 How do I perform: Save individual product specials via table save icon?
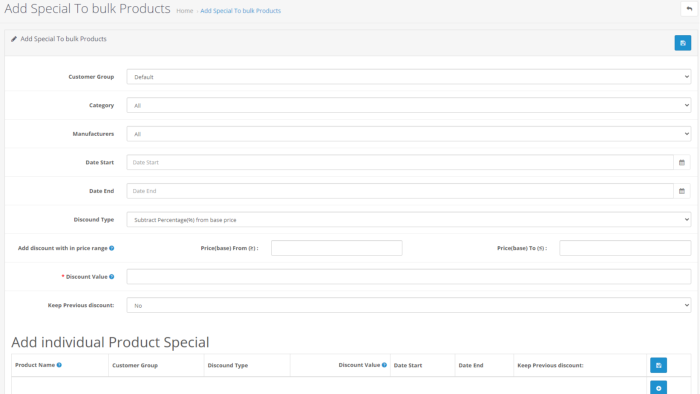658,365
